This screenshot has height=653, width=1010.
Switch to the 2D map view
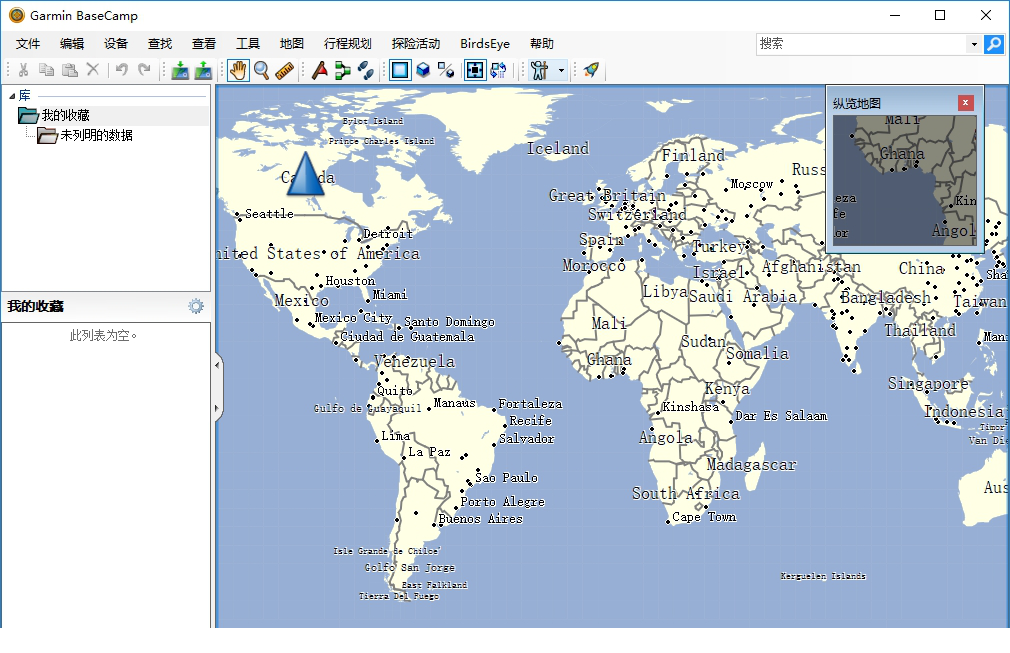400,70
